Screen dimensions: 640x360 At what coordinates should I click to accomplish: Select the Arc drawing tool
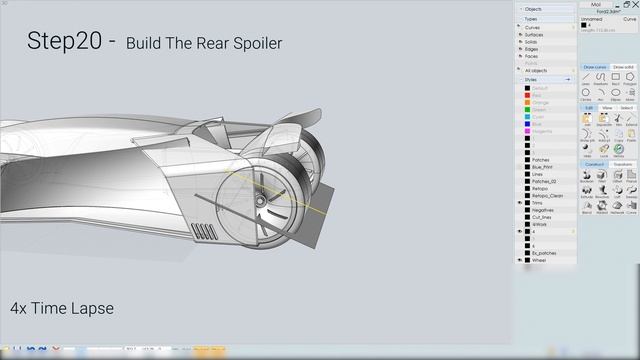coord(600,94)
